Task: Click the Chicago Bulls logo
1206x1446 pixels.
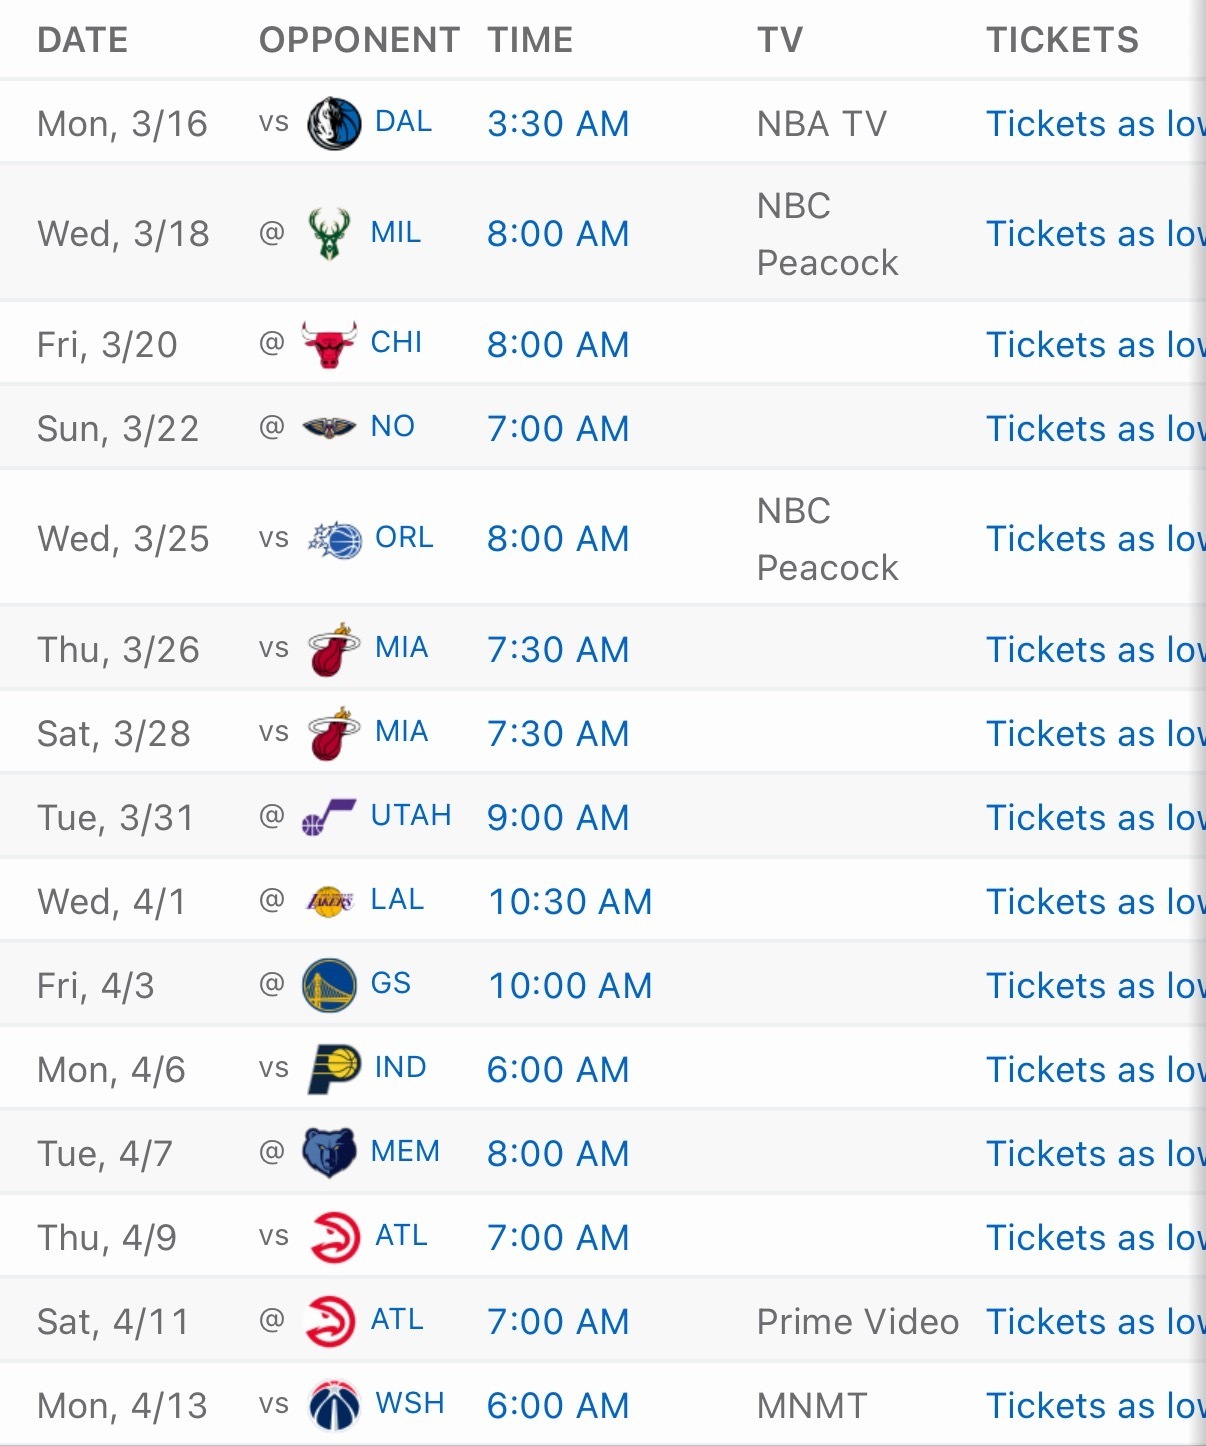Action: pyautogui.click(x=329, y=345)
